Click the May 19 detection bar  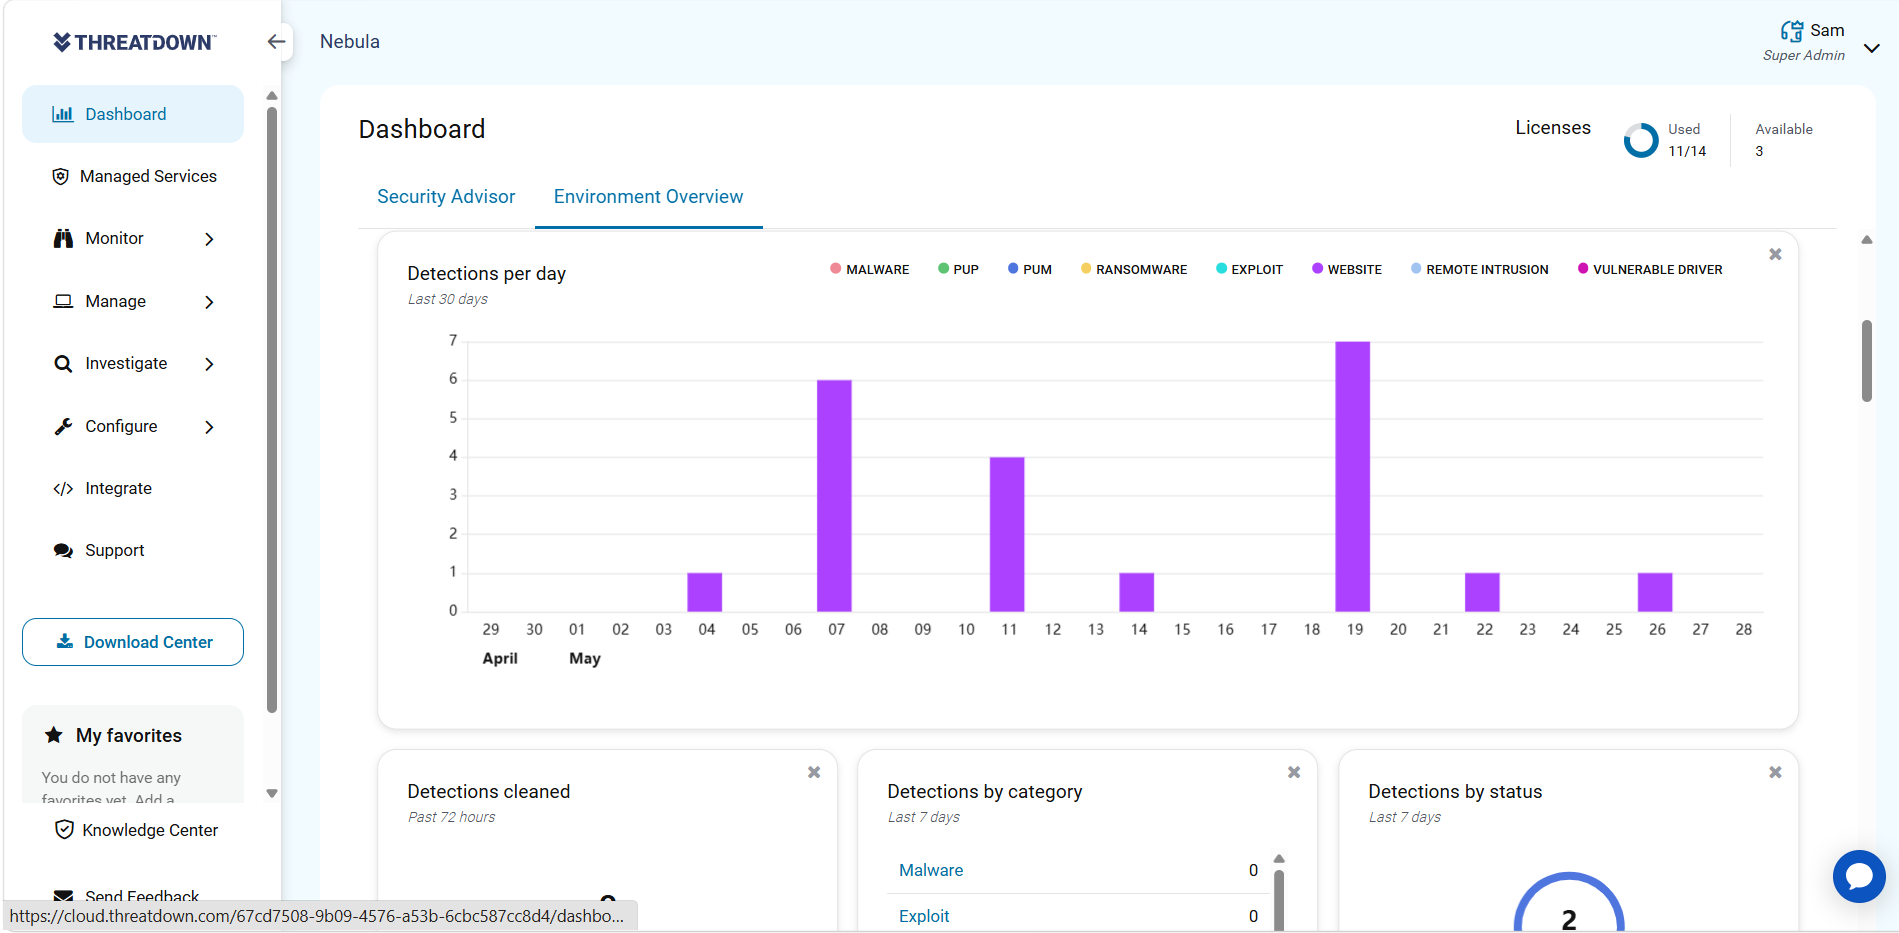click(1352, 476)
